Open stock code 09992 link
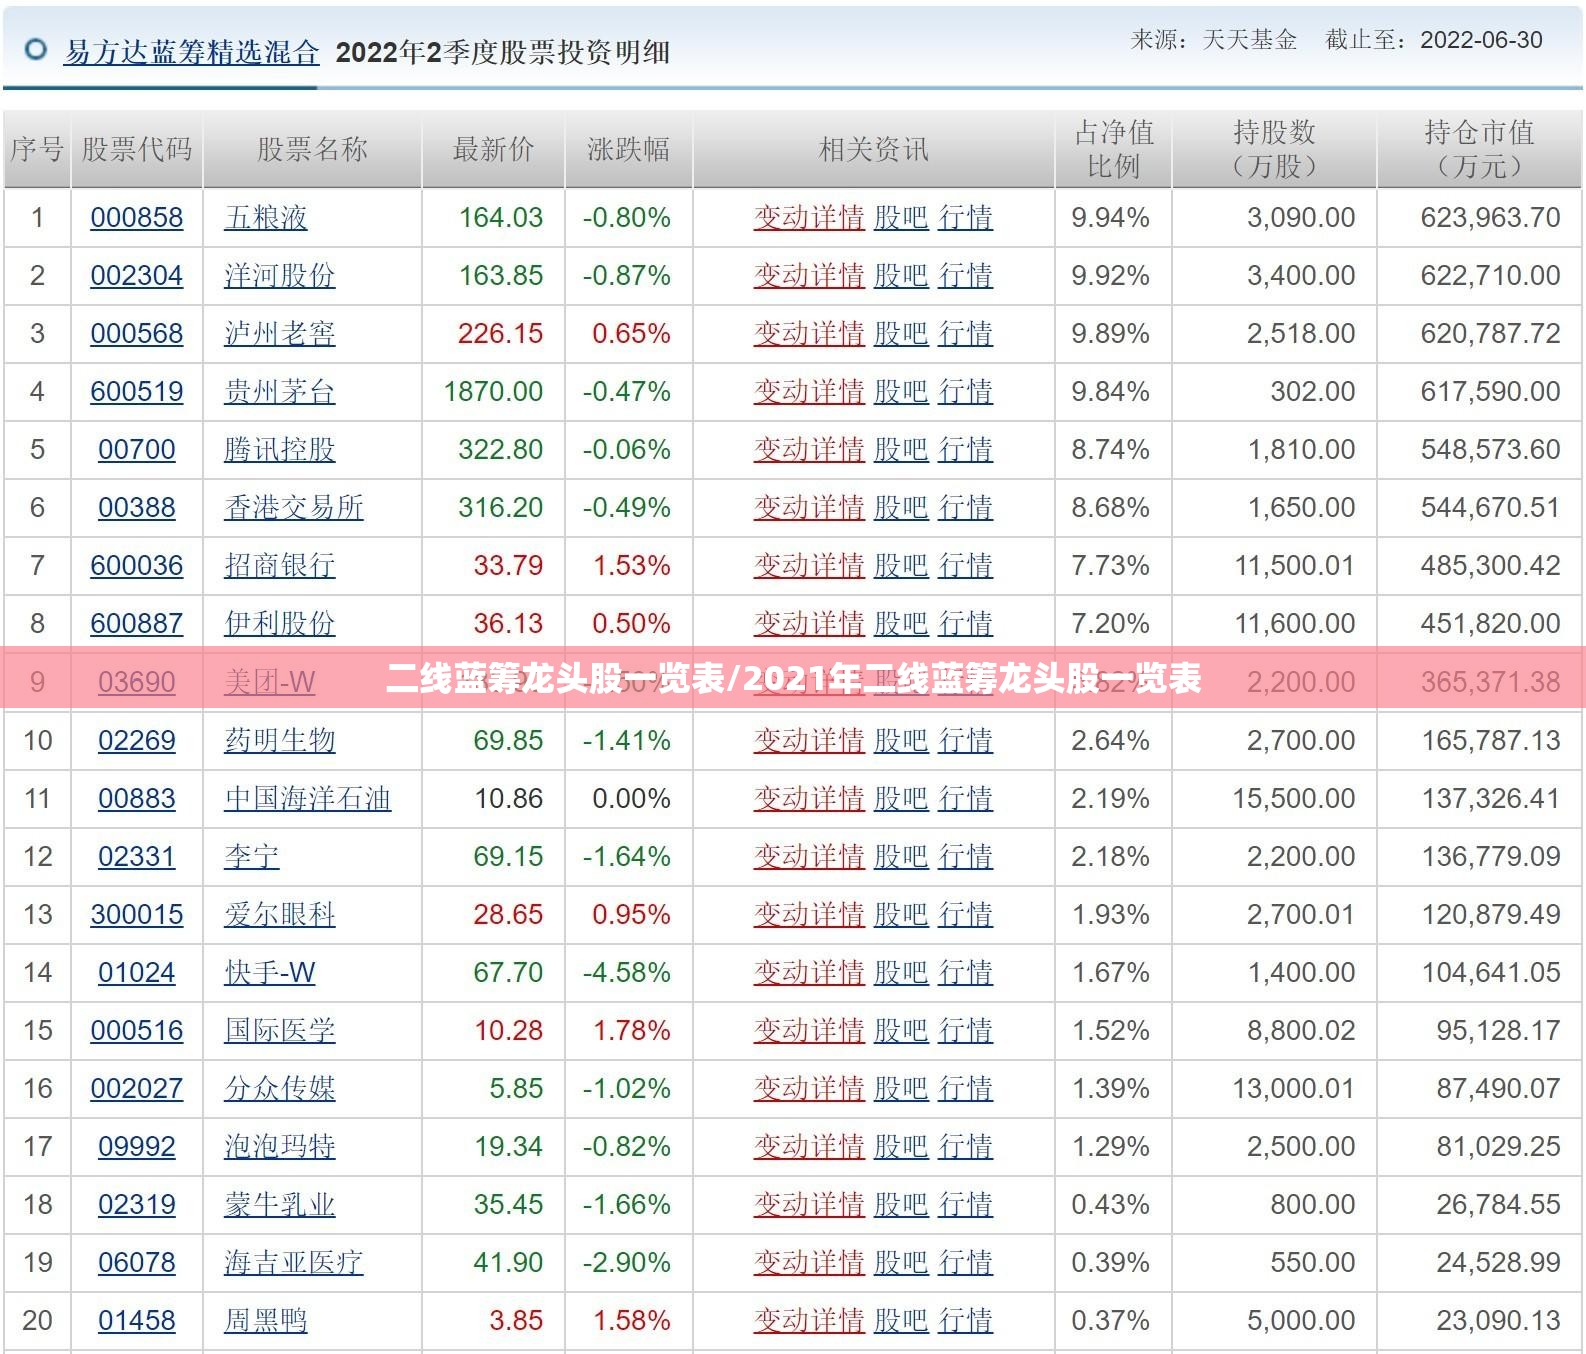Screen dimensions: 1586x1354 (x=137, y=1146)
